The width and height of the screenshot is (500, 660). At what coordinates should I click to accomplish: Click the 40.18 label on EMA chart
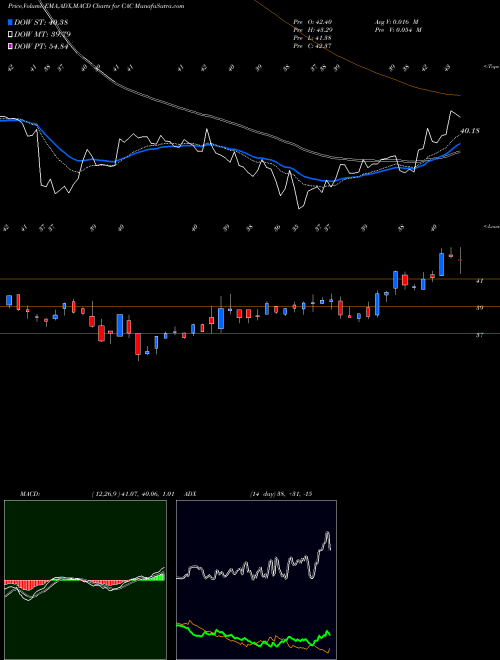470,131
